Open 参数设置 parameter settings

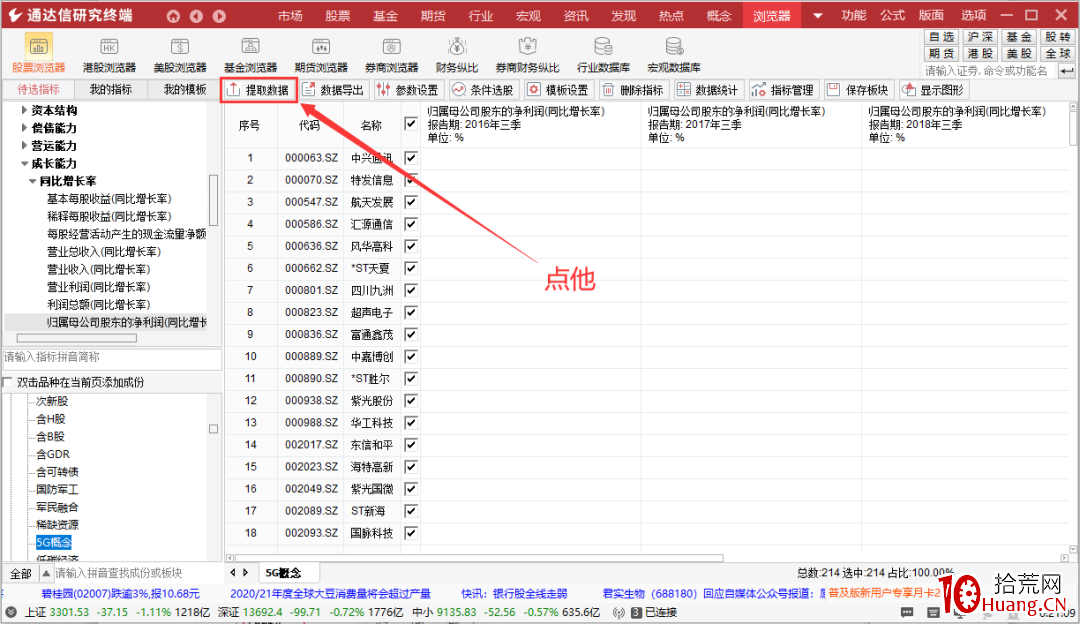tap(408, 90)
